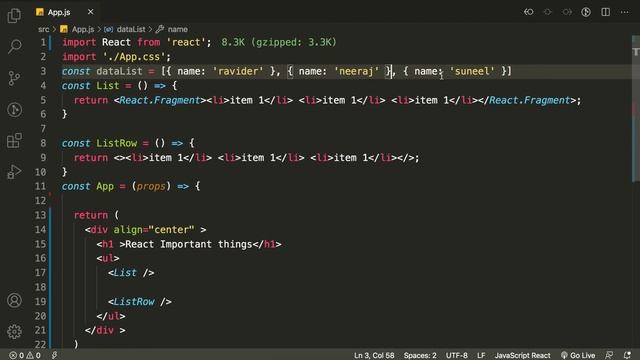Viewport: 640px width, 360px height.
Task: Click Ln 3, Col 58 status entry
Action: pyautogui.click(x=374, y=356)
